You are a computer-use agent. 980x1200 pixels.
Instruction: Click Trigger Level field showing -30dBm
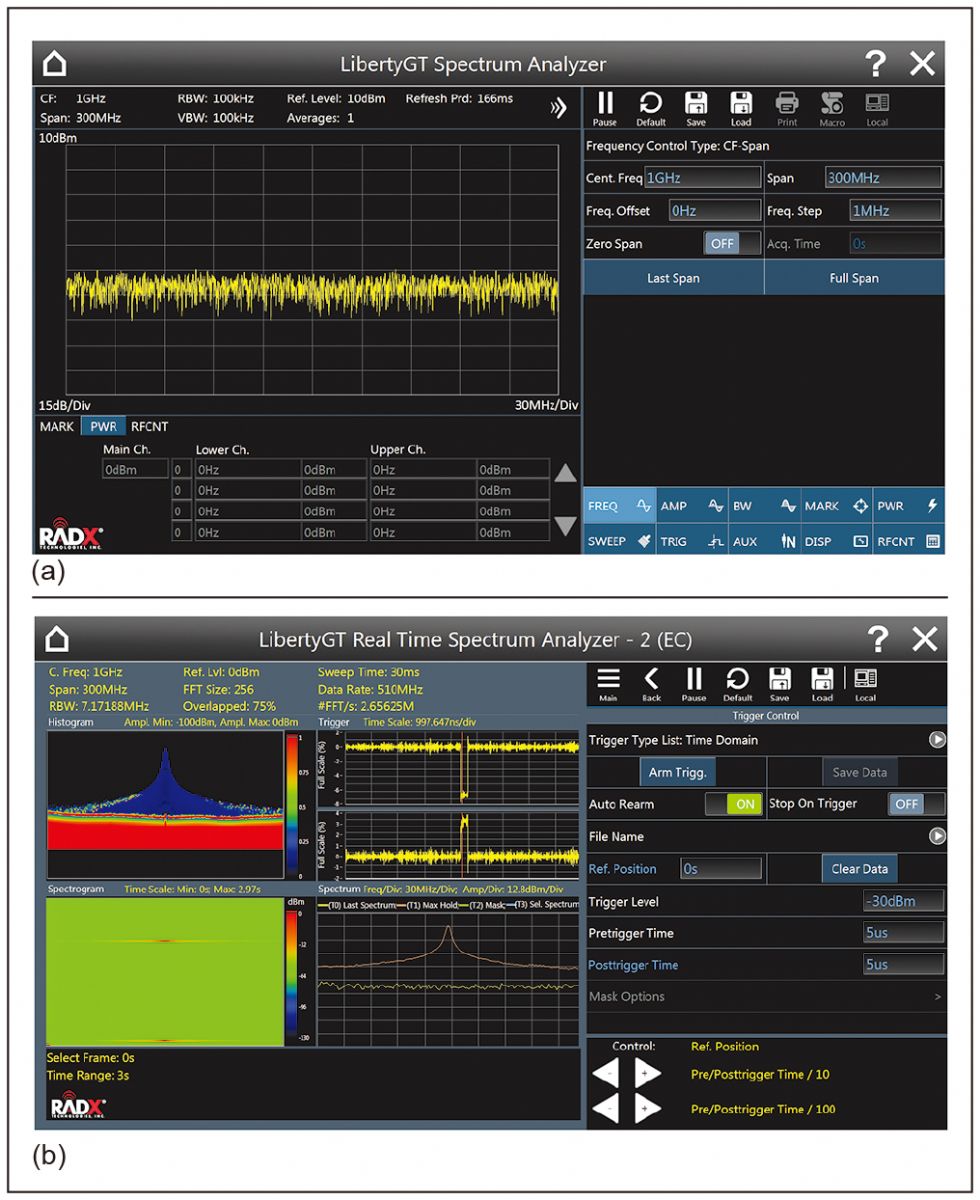[x=904, y=901]
